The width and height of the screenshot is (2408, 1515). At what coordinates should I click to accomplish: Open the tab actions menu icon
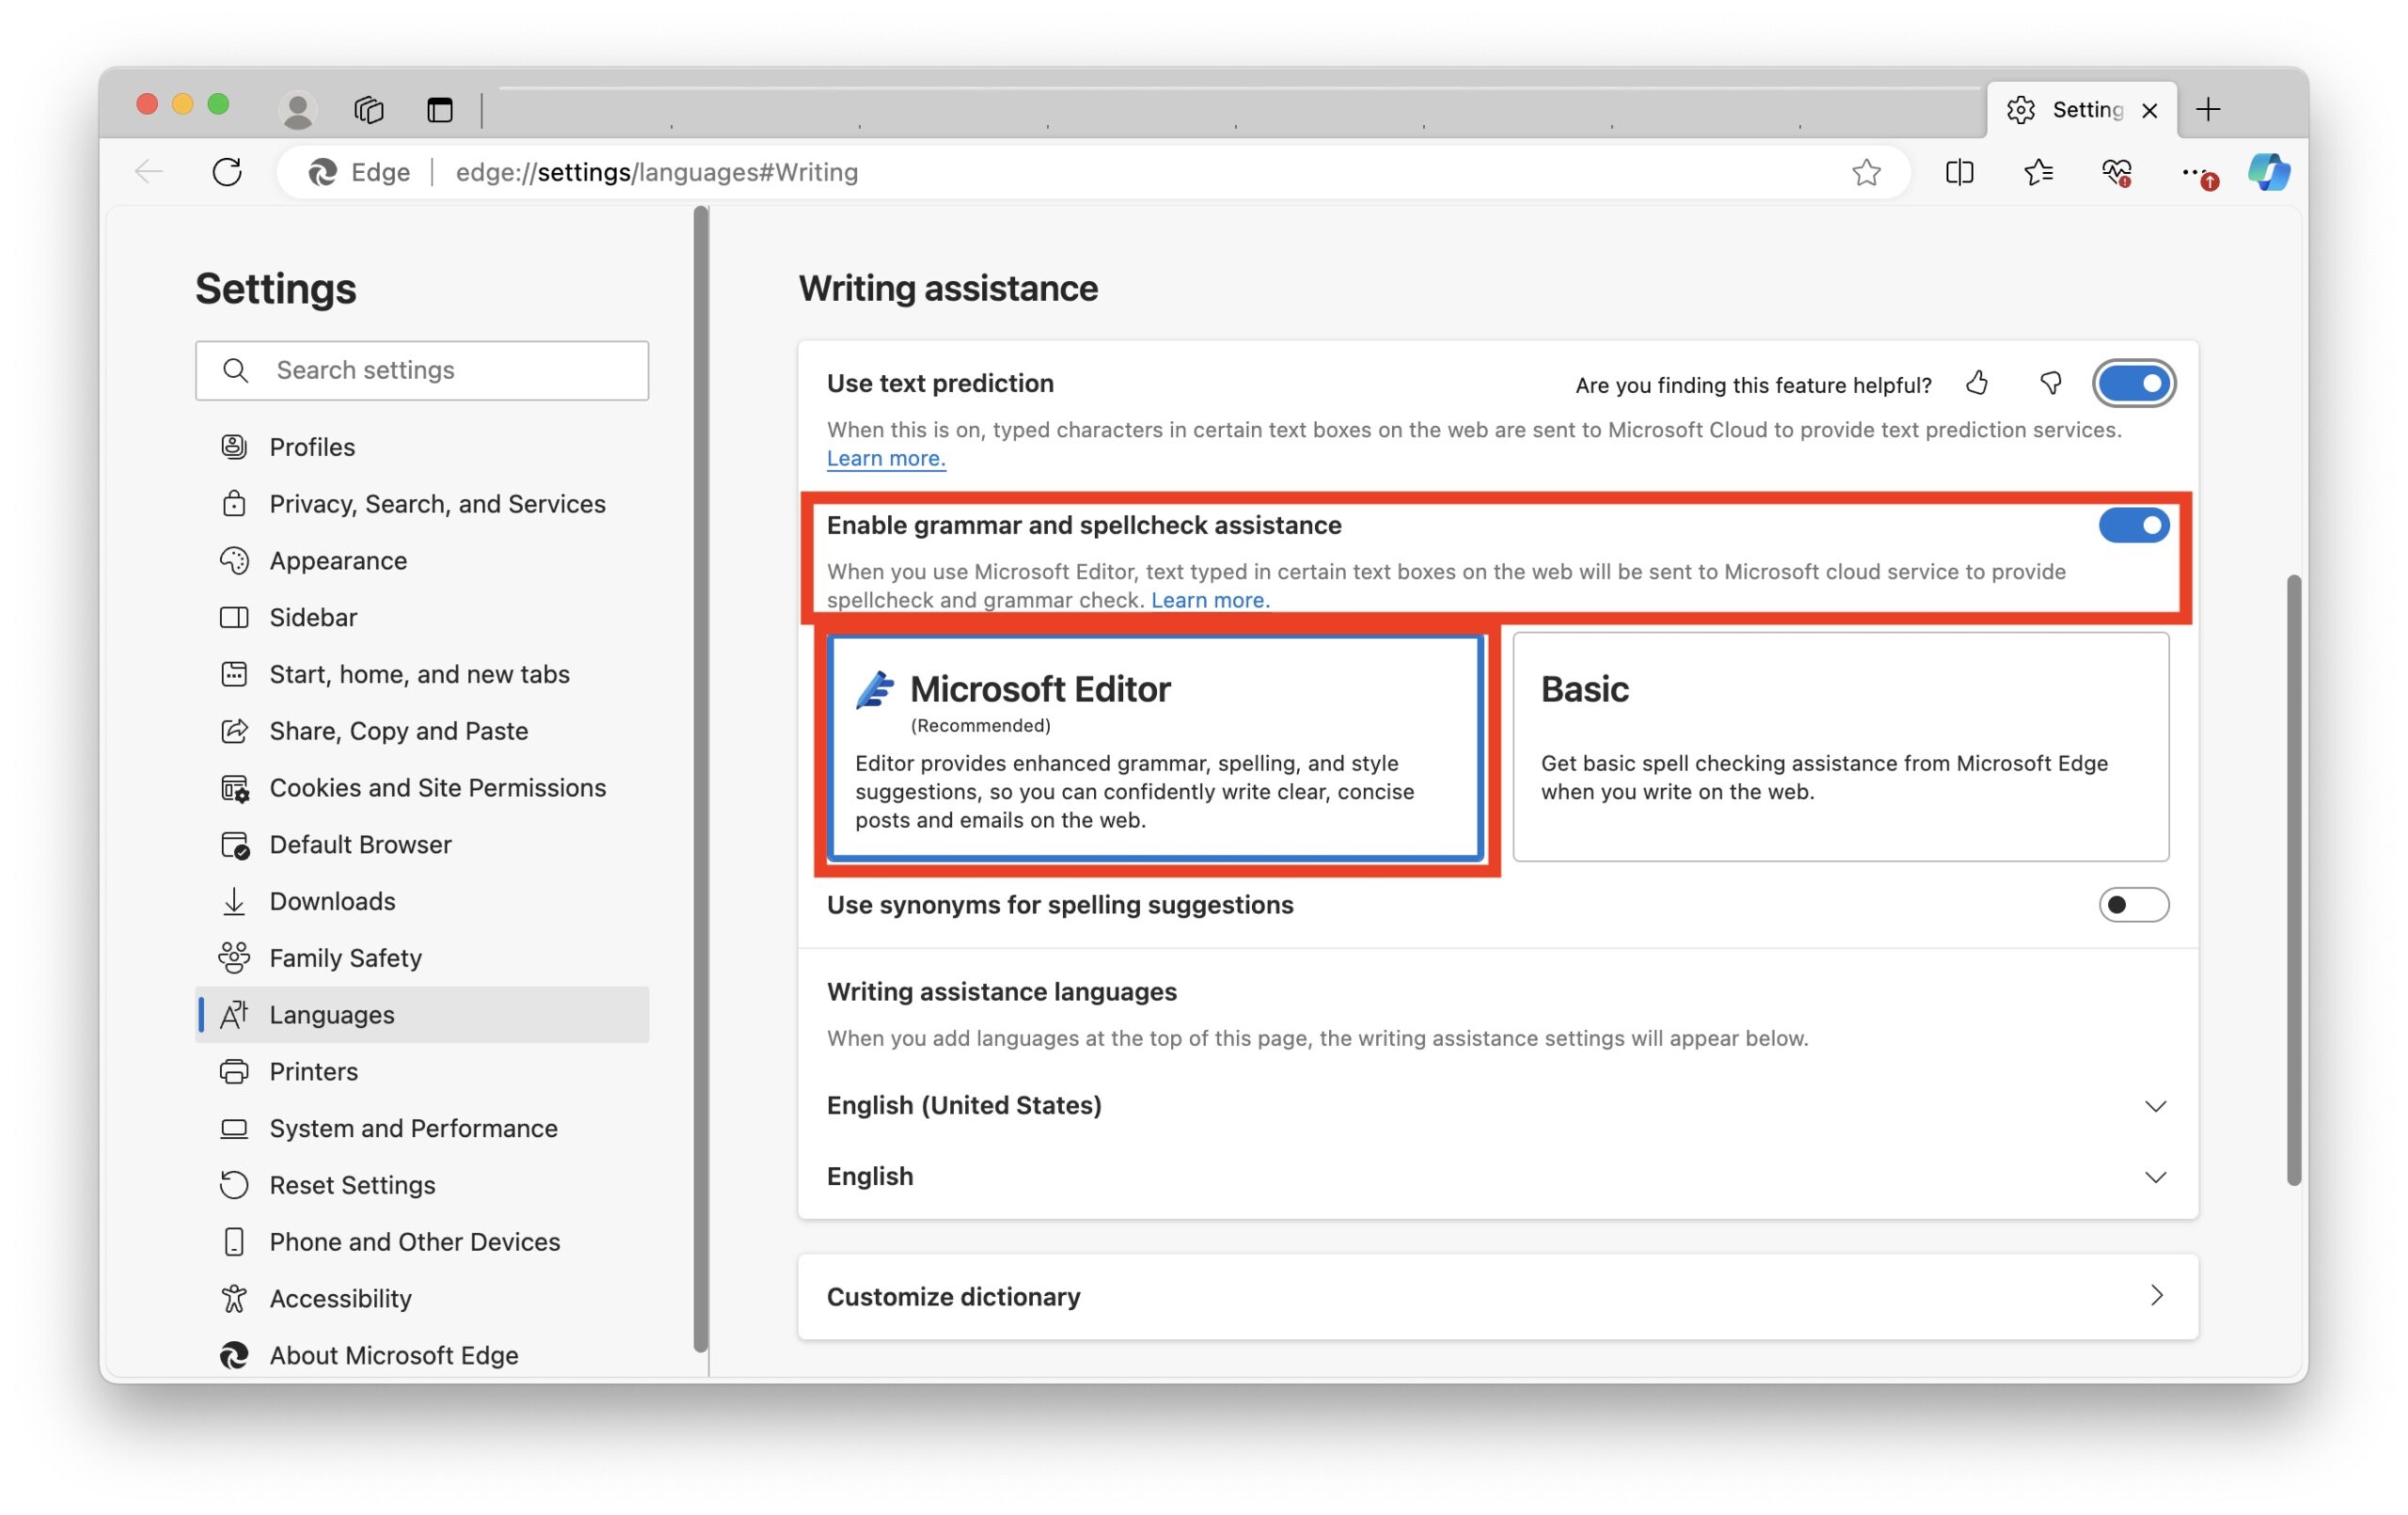(x=439, y=109)
